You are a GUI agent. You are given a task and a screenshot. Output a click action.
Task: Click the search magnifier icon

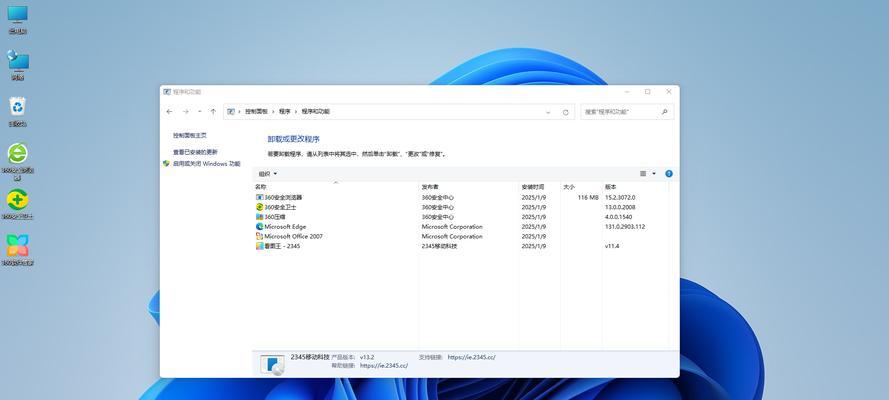coord(665,112)
